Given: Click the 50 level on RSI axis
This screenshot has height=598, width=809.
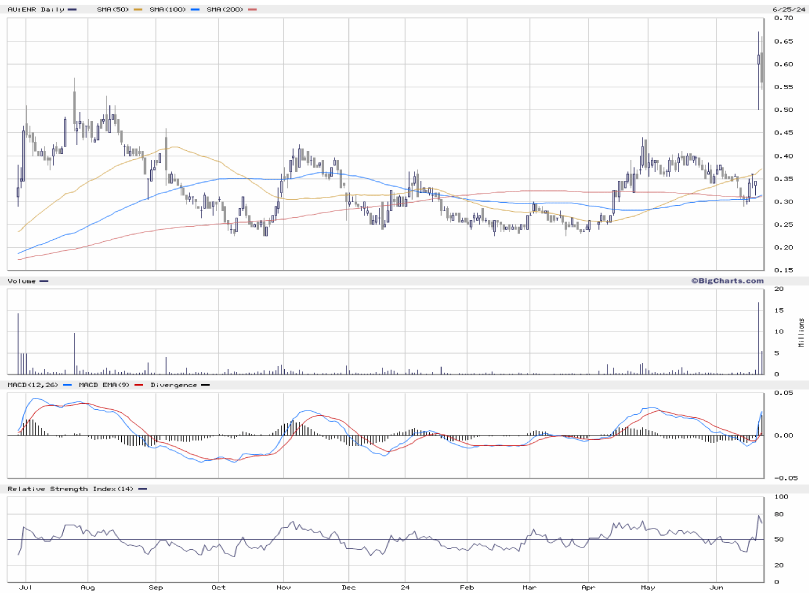Looking at the screenshot, I should [778, 540].
